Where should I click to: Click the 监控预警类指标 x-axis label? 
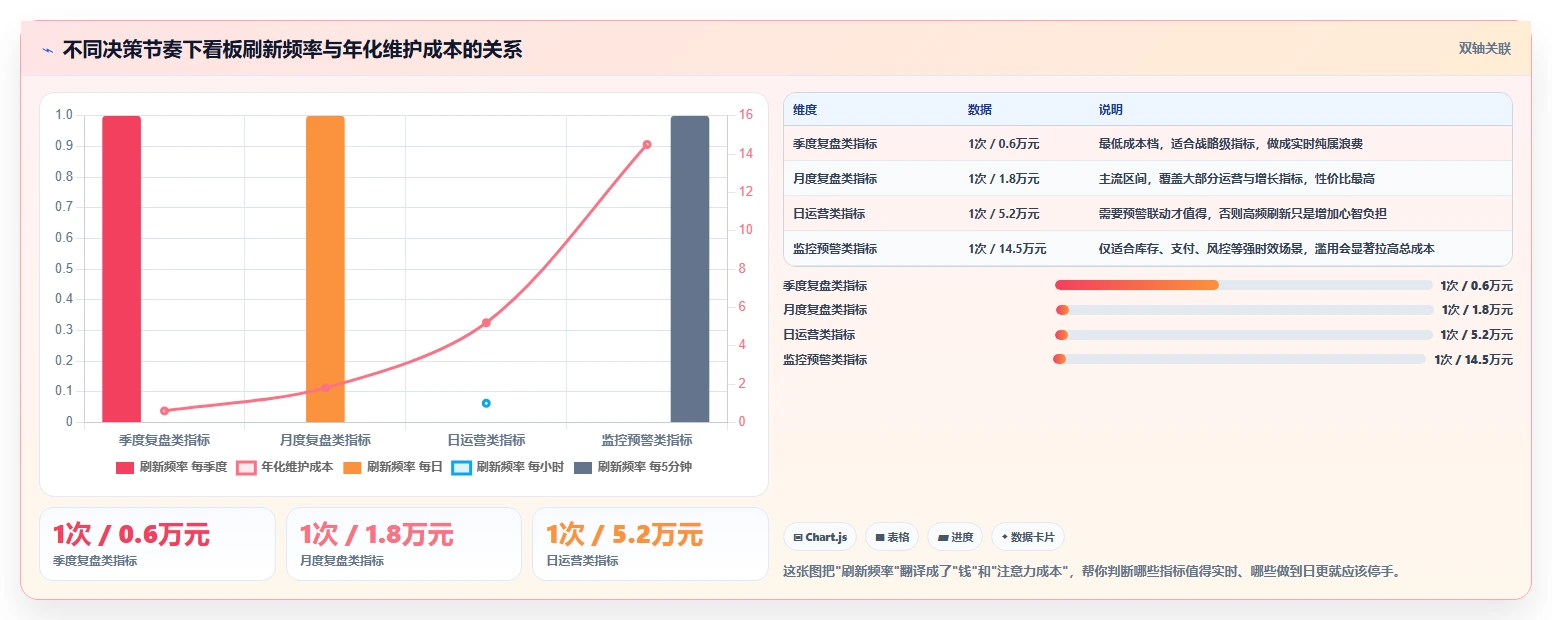tap(647, 440)
